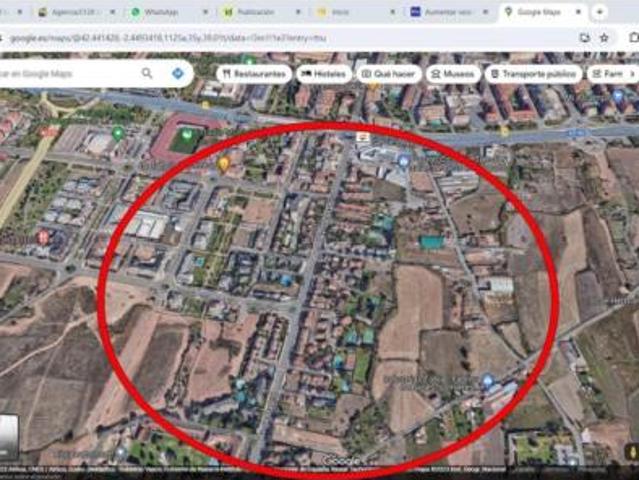Open directions with the blue diamond icon
639x480 pixels.
tap(177, 73)
